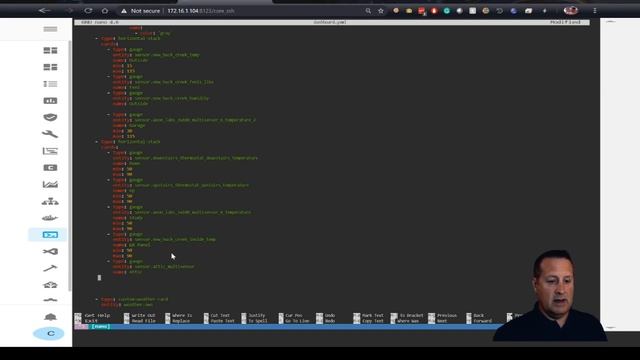Click the white square extension icon
This screenshot has height=360, width=640.
point(473,11)
